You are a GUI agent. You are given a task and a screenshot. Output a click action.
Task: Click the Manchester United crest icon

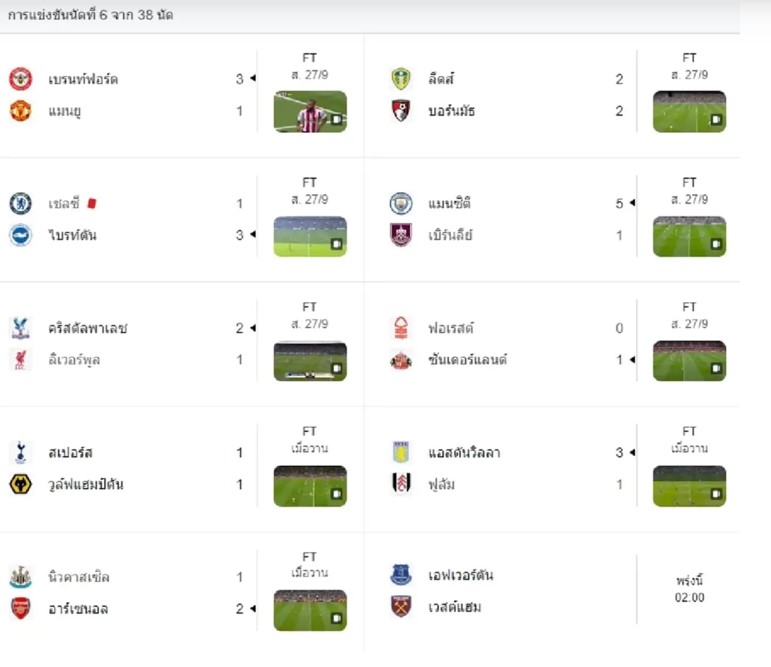[21, 111]
